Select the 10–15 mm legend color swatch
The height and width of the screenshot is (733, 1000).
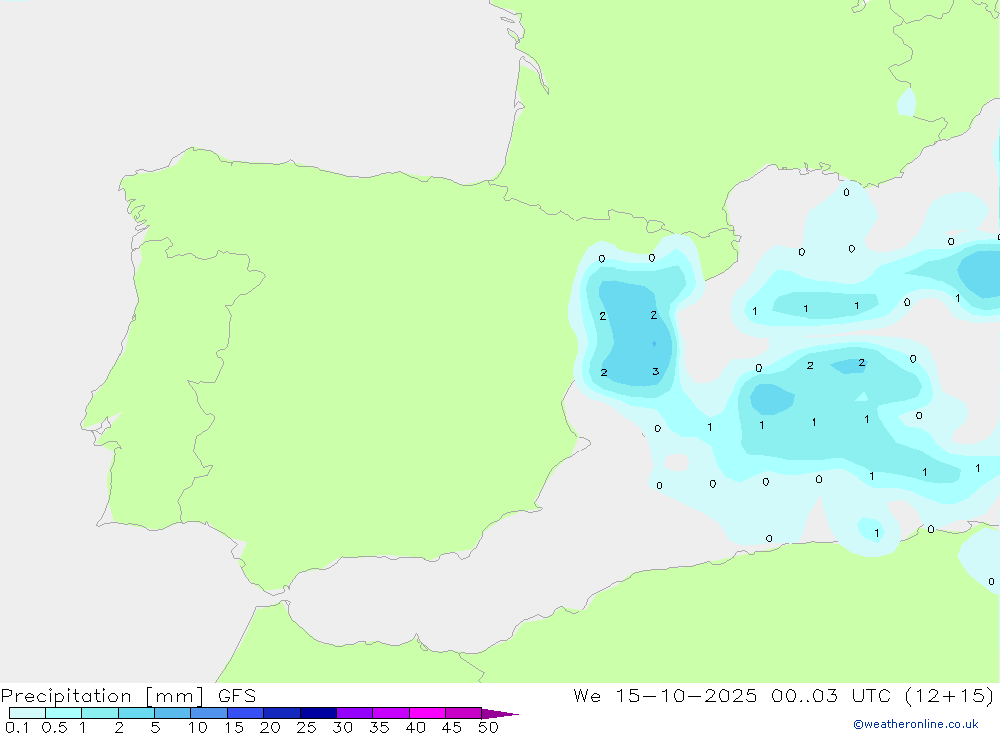tap(209, 713)
